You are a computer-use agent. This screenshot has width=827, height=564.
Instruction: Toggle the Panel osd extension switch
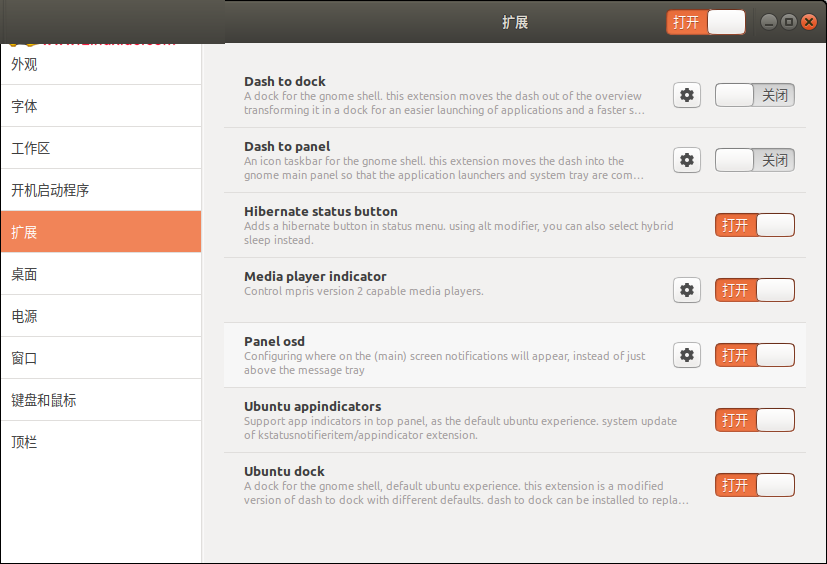(x=754, y=355)
